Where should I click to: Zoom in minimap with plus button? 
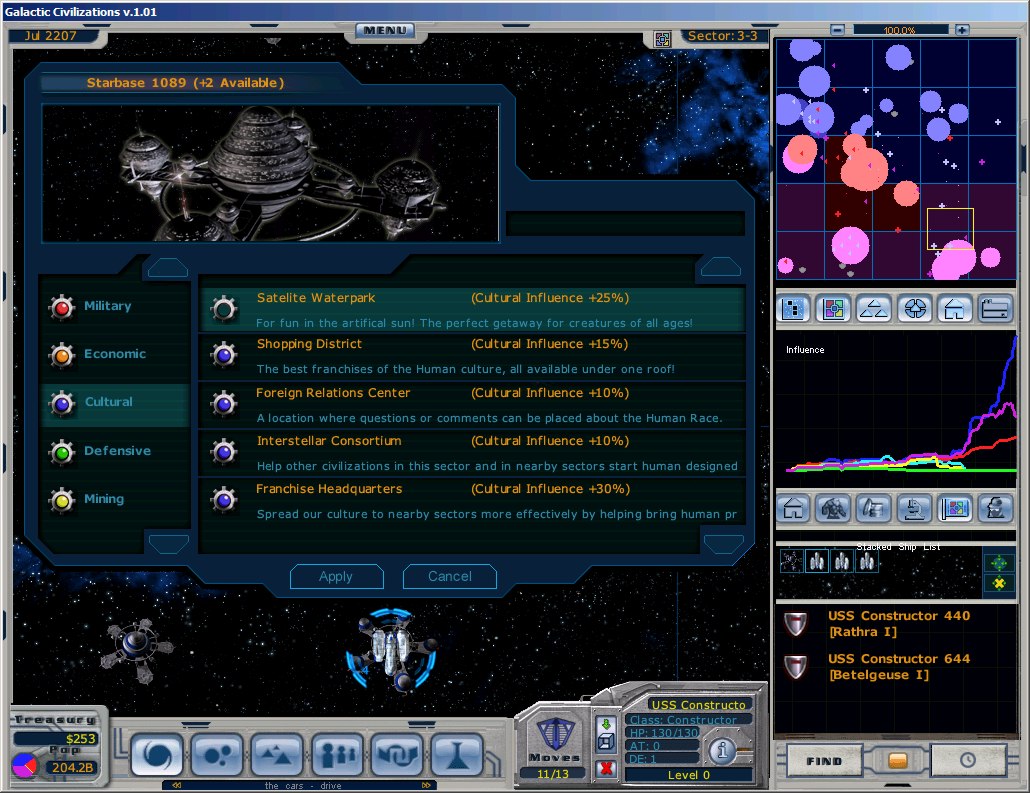tap(962, 30)
